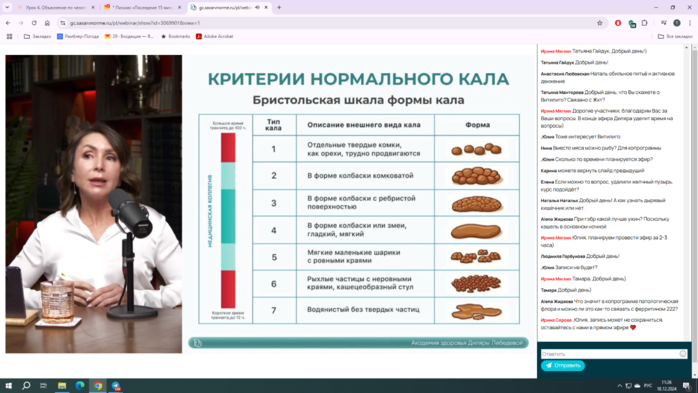This screenshot has width=698, height=393.
Task: Open a new browser tab
Action: [x=279, y=8]
